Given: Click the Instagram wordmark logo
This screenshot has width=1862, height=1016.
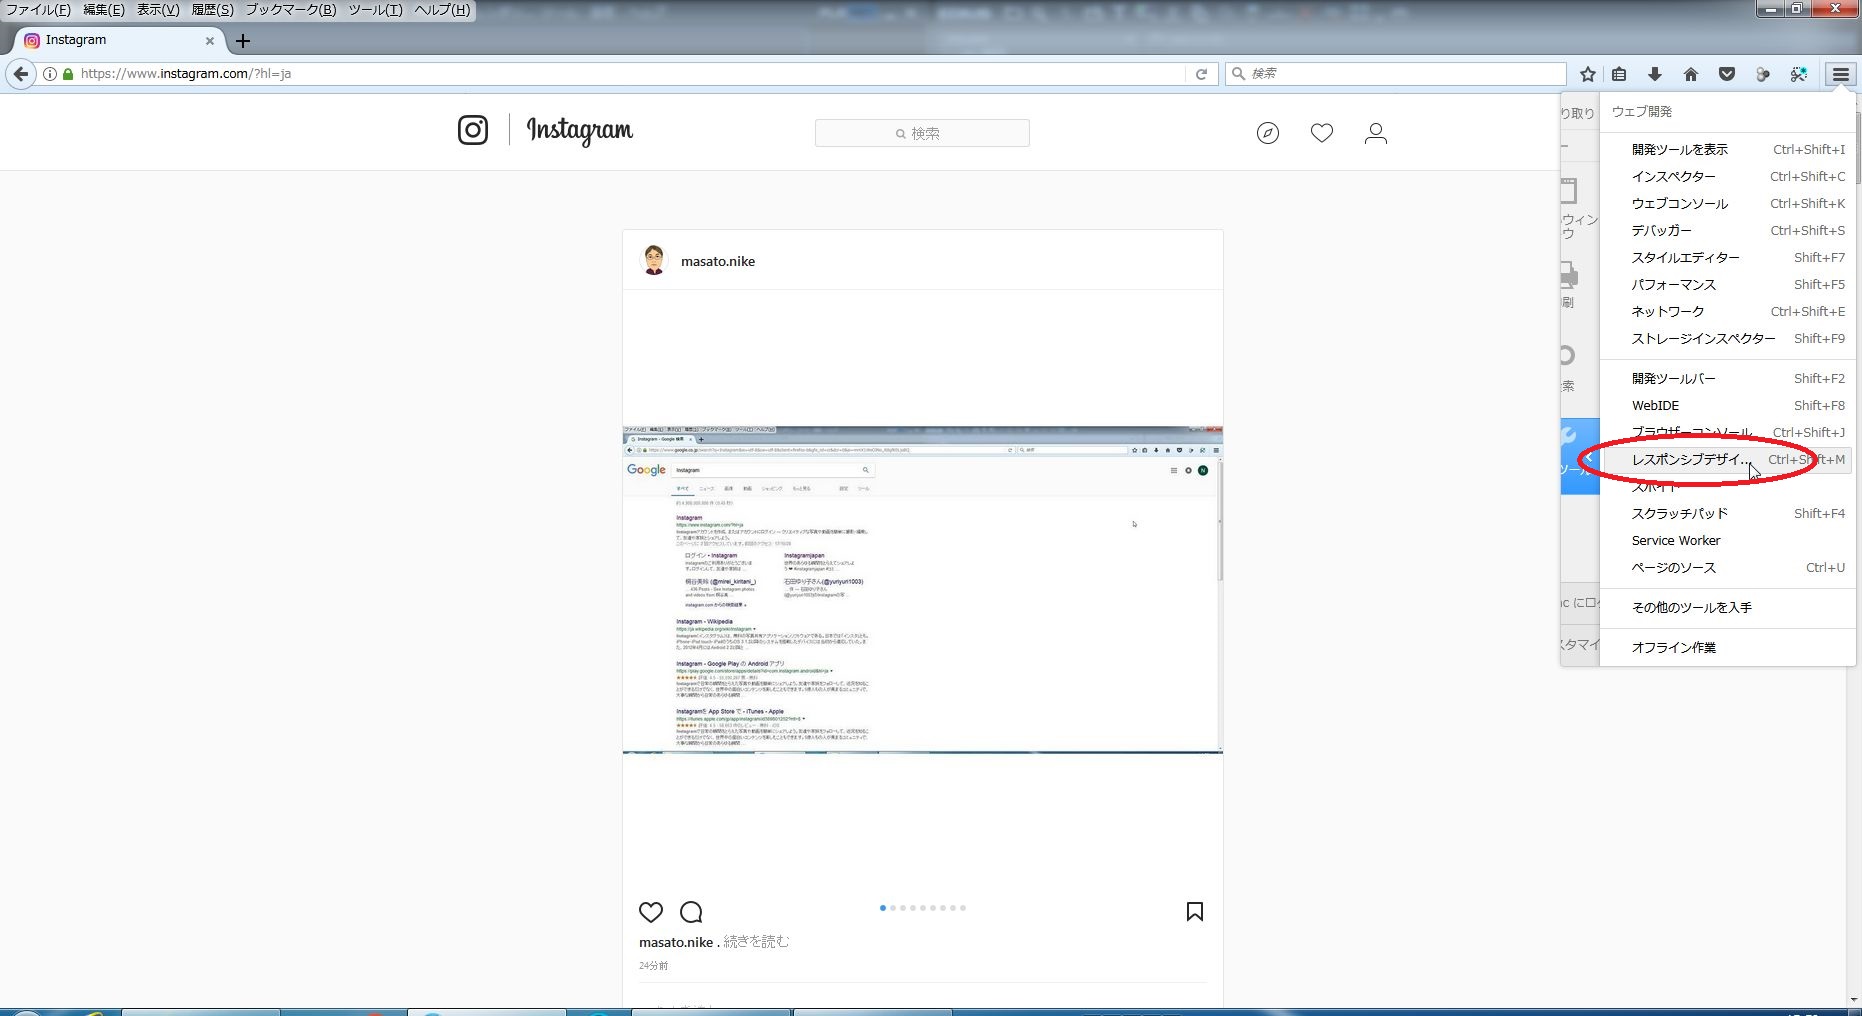Looking at the screenshot, I should tap(580, 131).
